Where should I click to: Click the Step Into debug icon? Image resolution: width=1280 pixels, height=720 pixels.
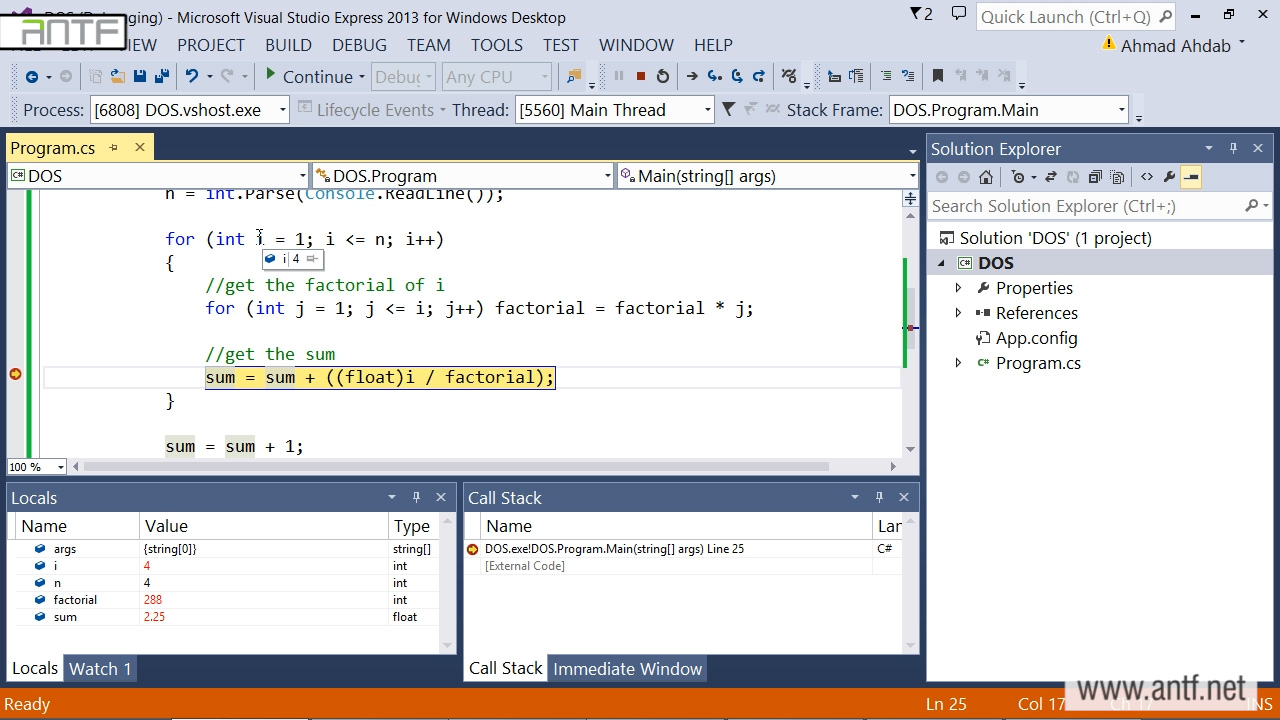pyautogui.click(x=714, y=76)
